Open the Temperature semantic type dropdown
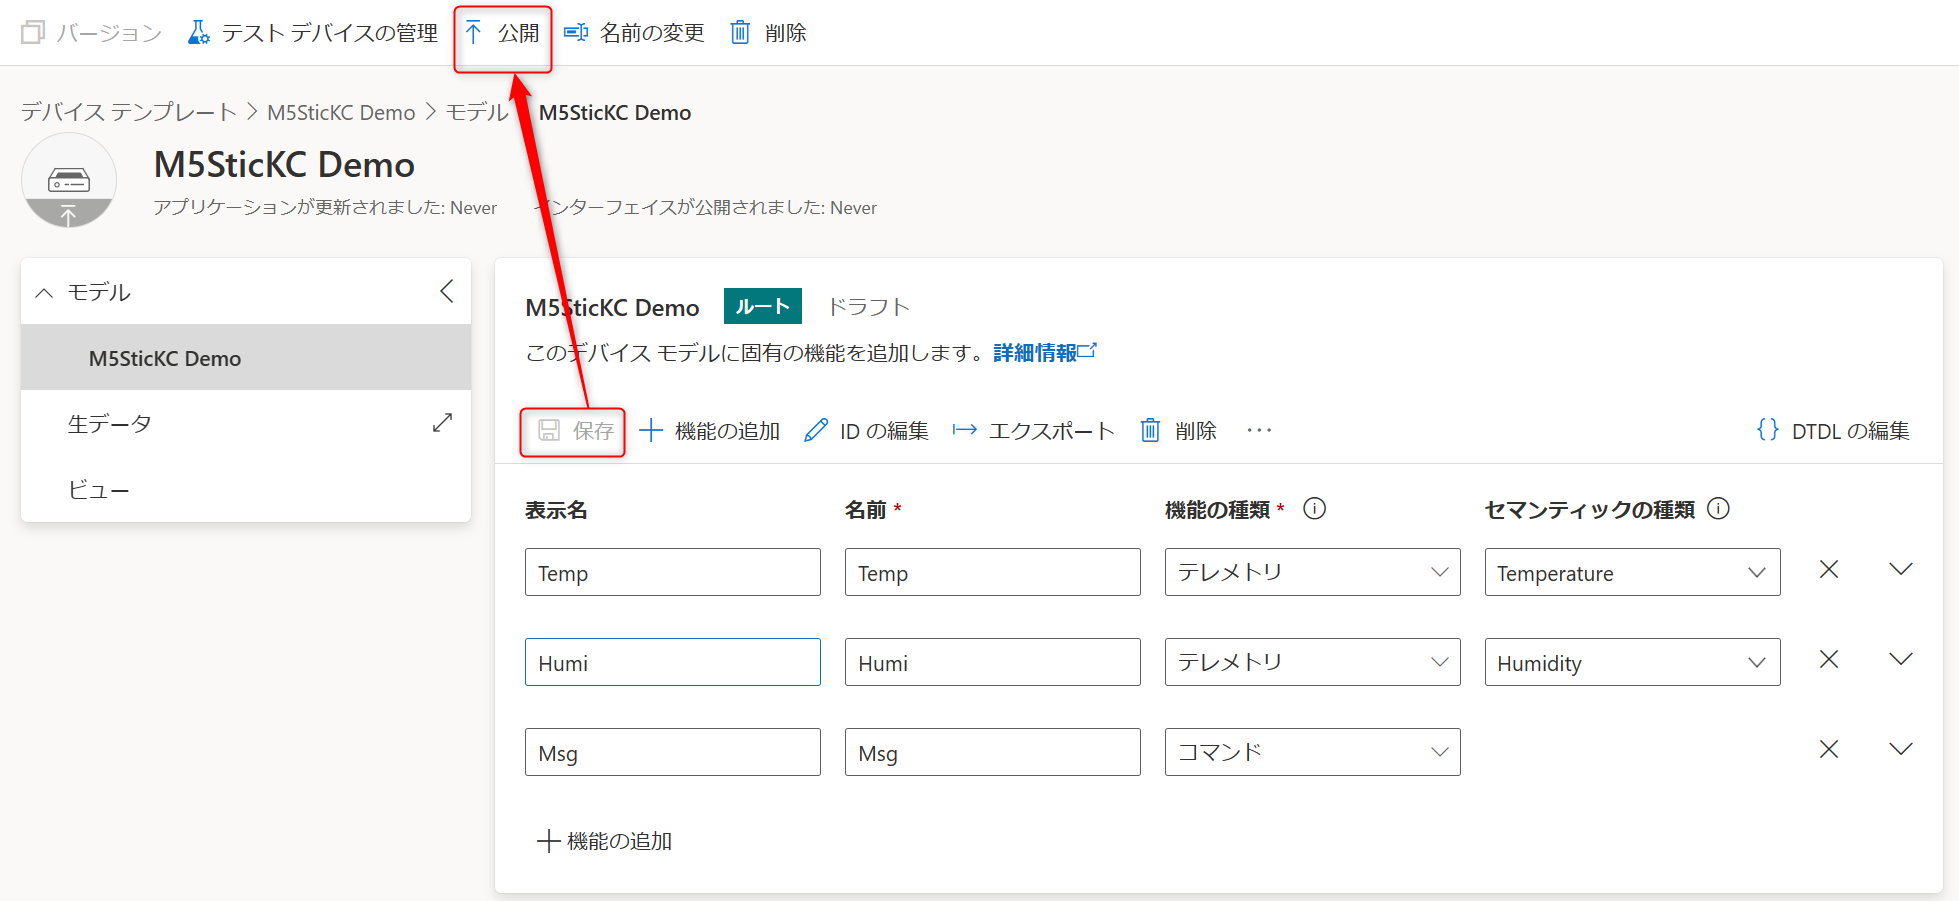The image size is (1959, 901). point(1633,572)
